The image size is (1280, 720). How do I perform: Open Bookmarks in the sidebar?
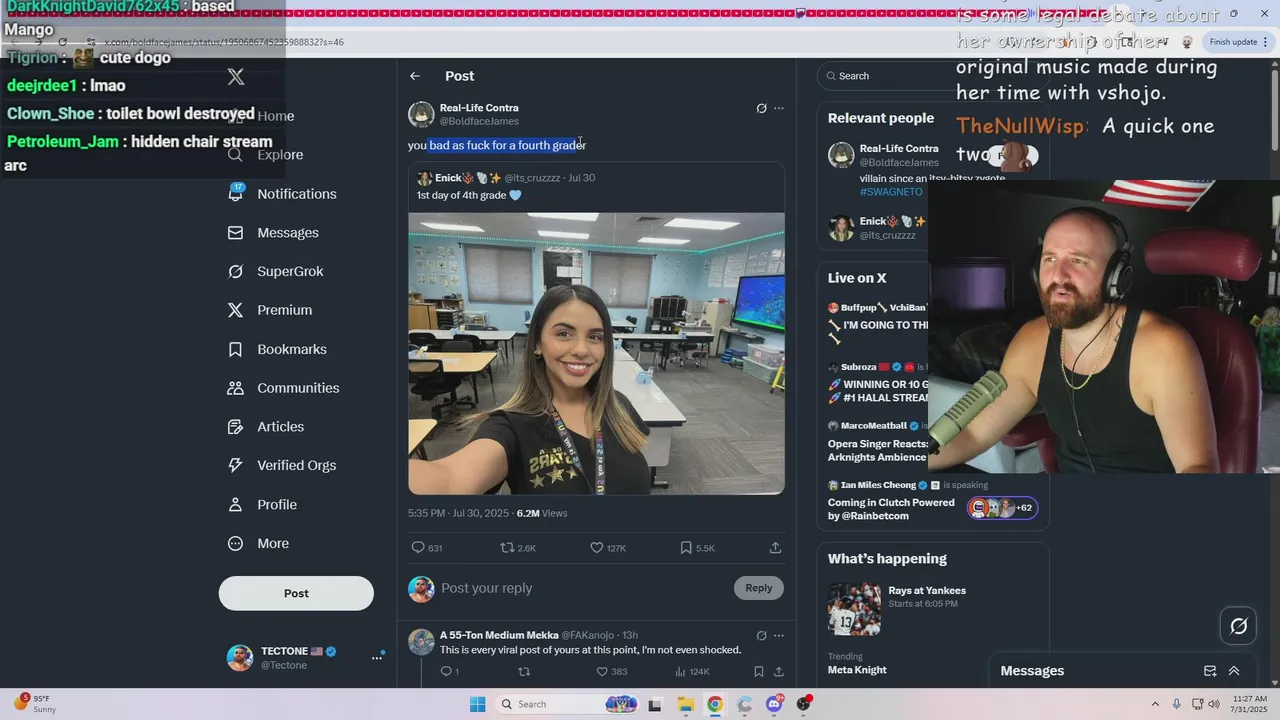277,349
